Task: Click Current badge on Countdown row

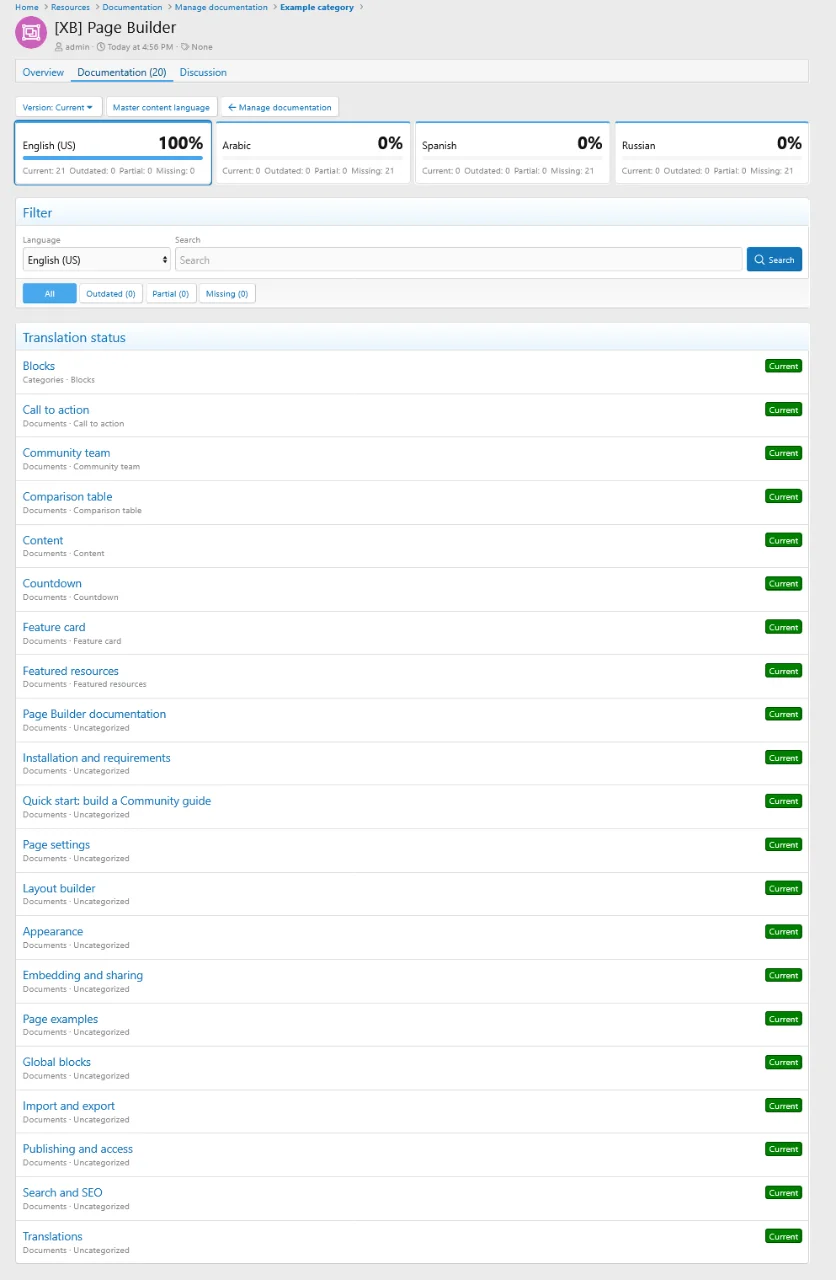Action: coord(783,584)
